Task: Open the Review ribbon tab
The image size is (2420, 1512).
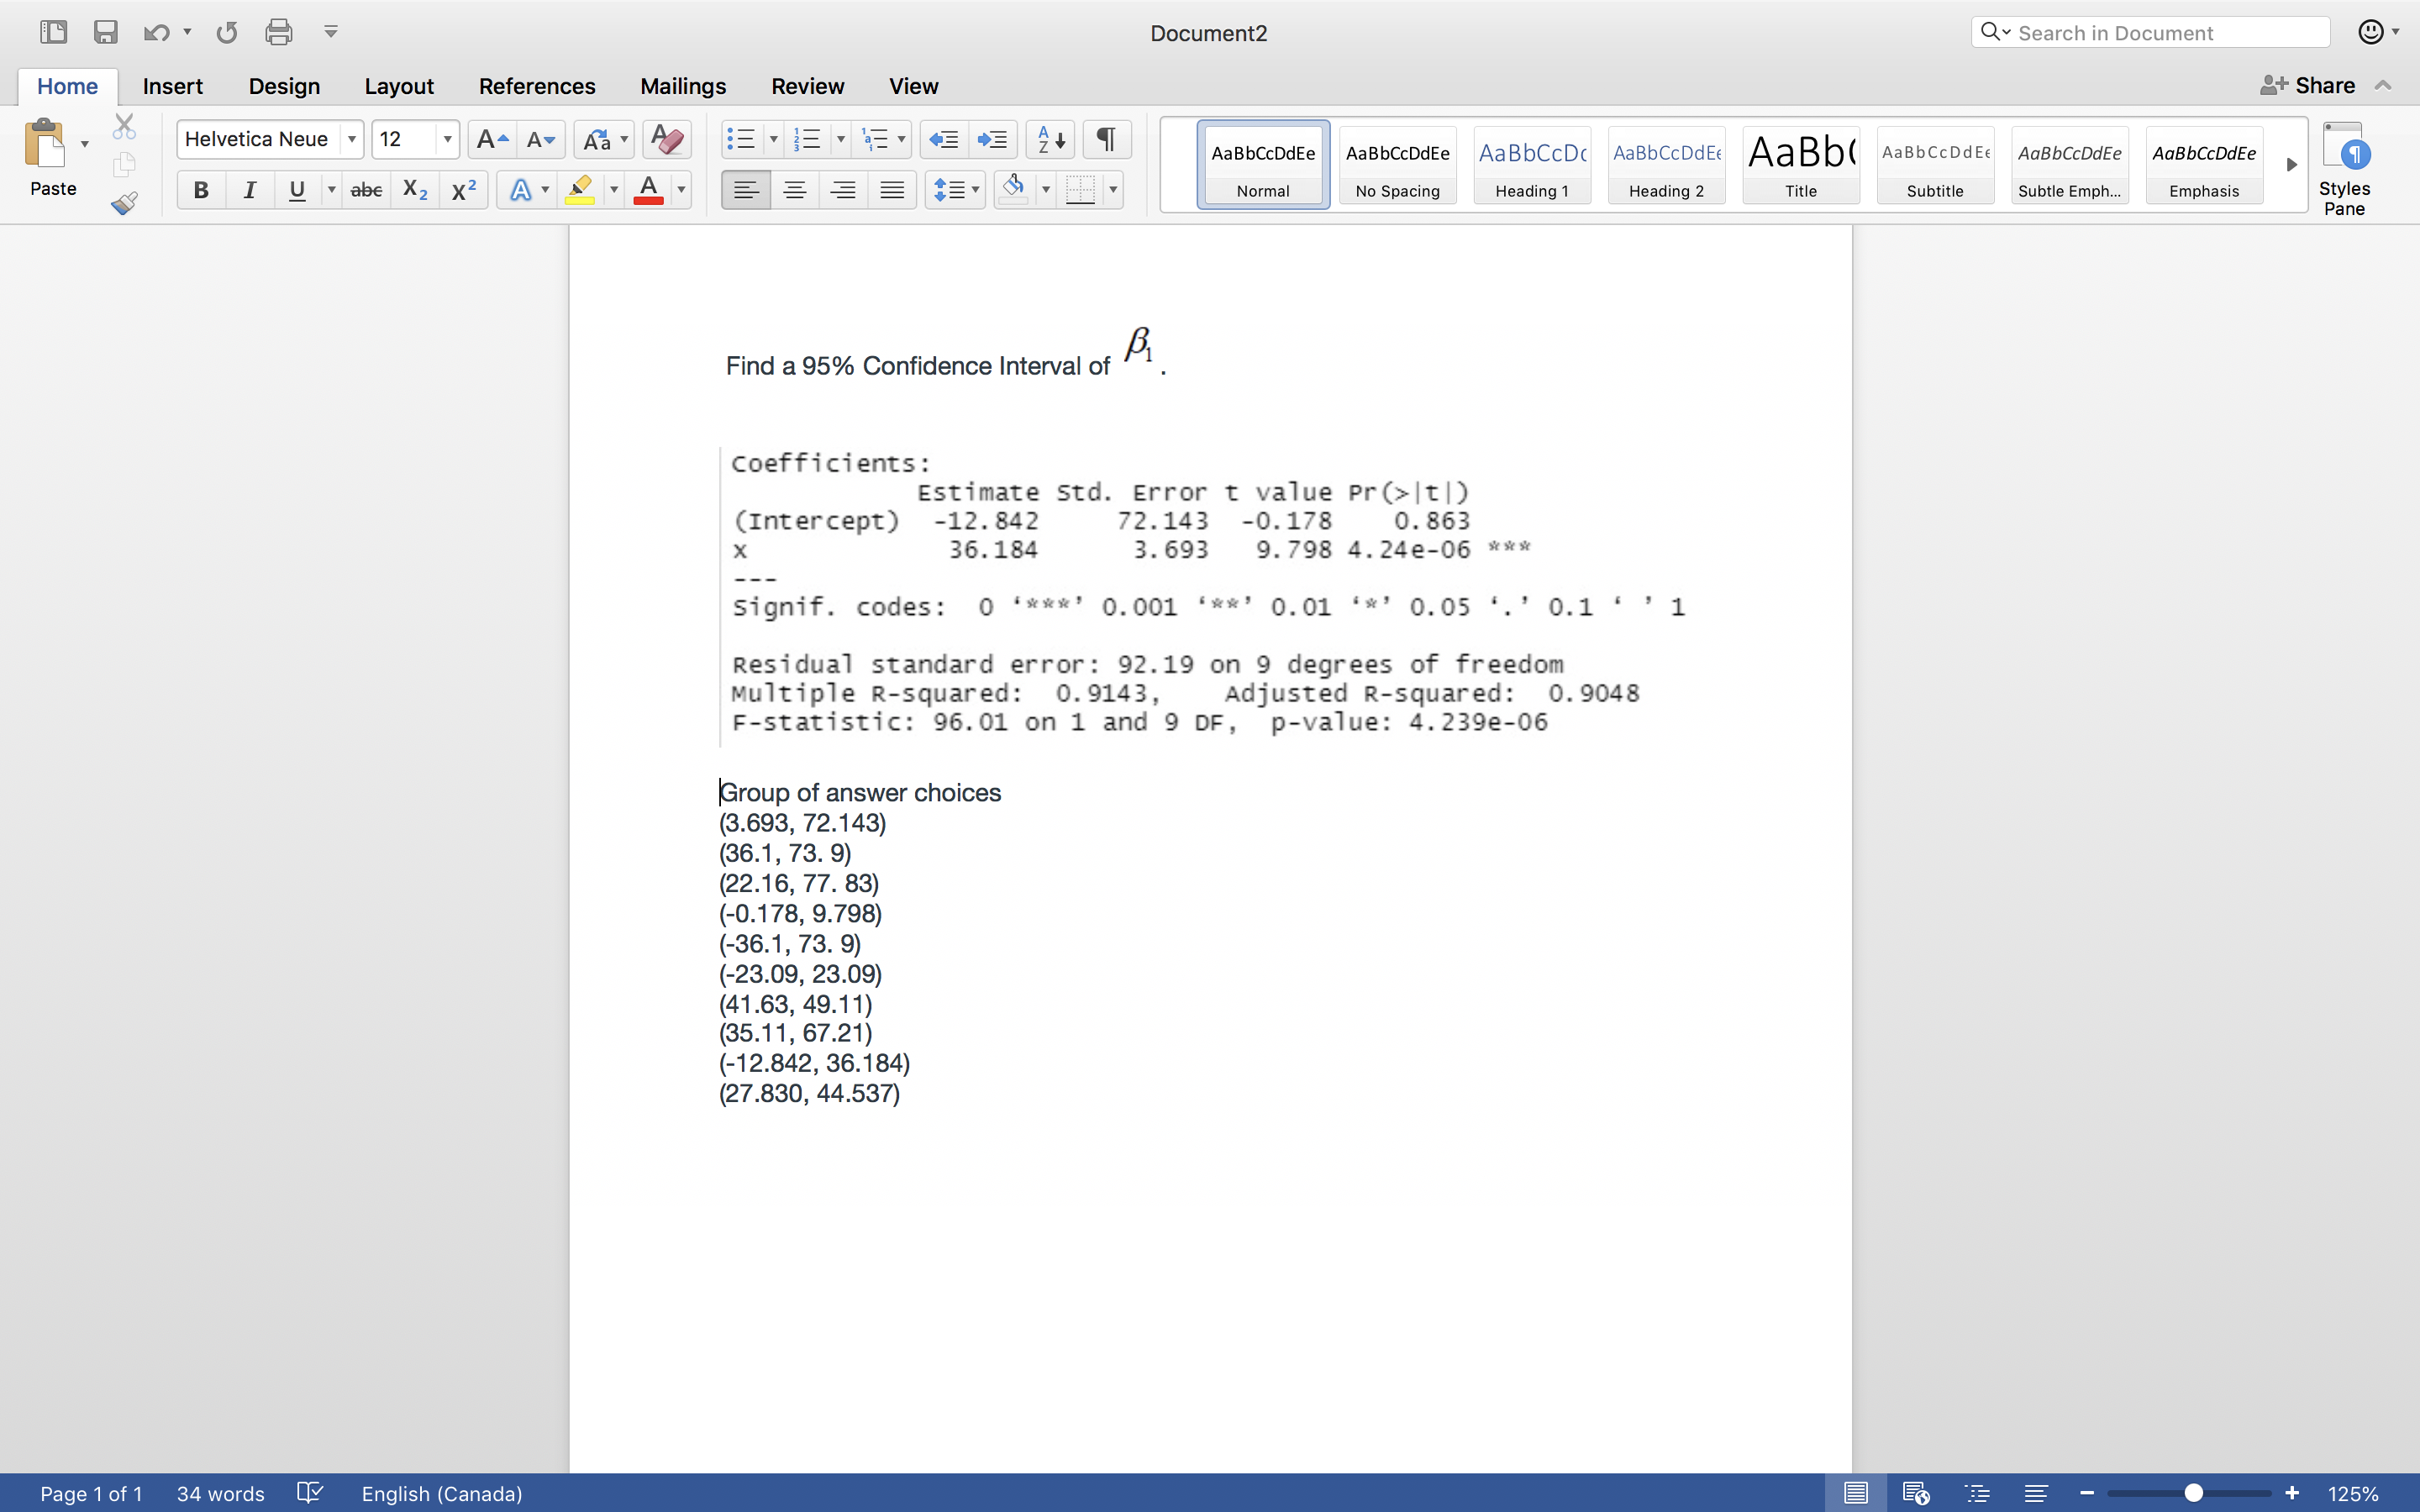Action: pyautogui.click(x=807, y=86)
